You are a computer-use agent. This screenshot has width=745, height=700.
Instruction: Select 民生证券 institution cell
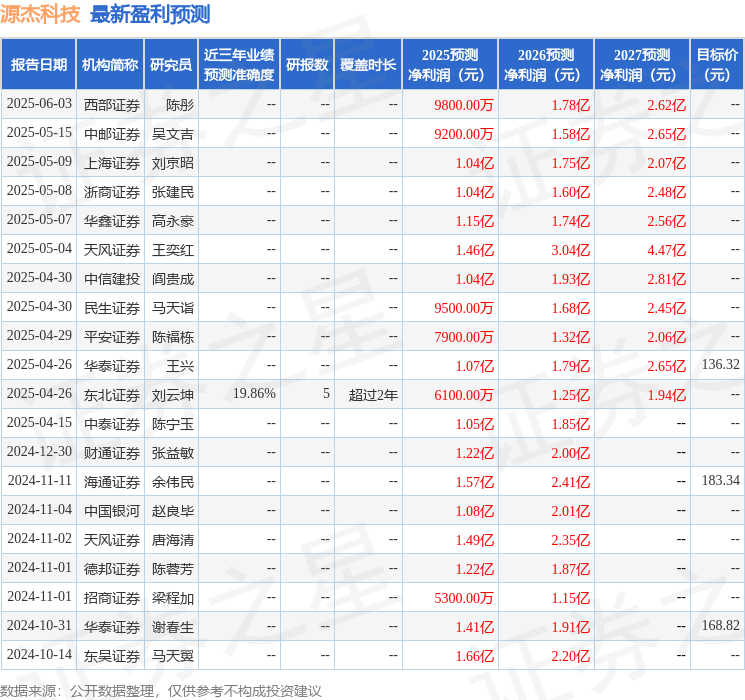110,307
